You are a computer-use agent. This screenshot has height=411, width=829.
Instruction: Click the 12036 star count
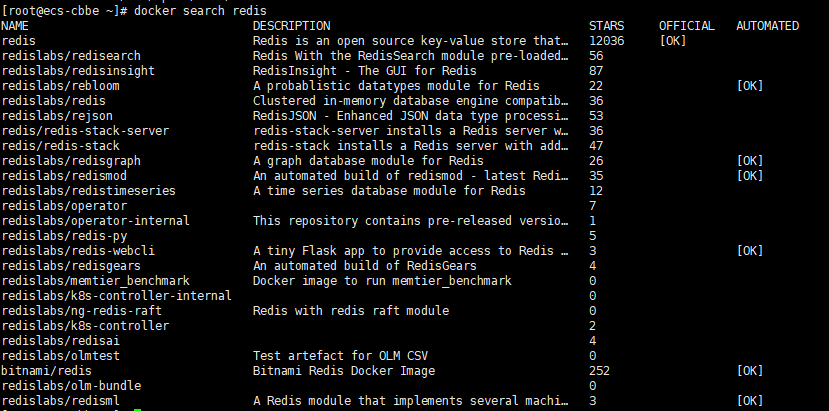pyautogui.click(x=606, y=41)
